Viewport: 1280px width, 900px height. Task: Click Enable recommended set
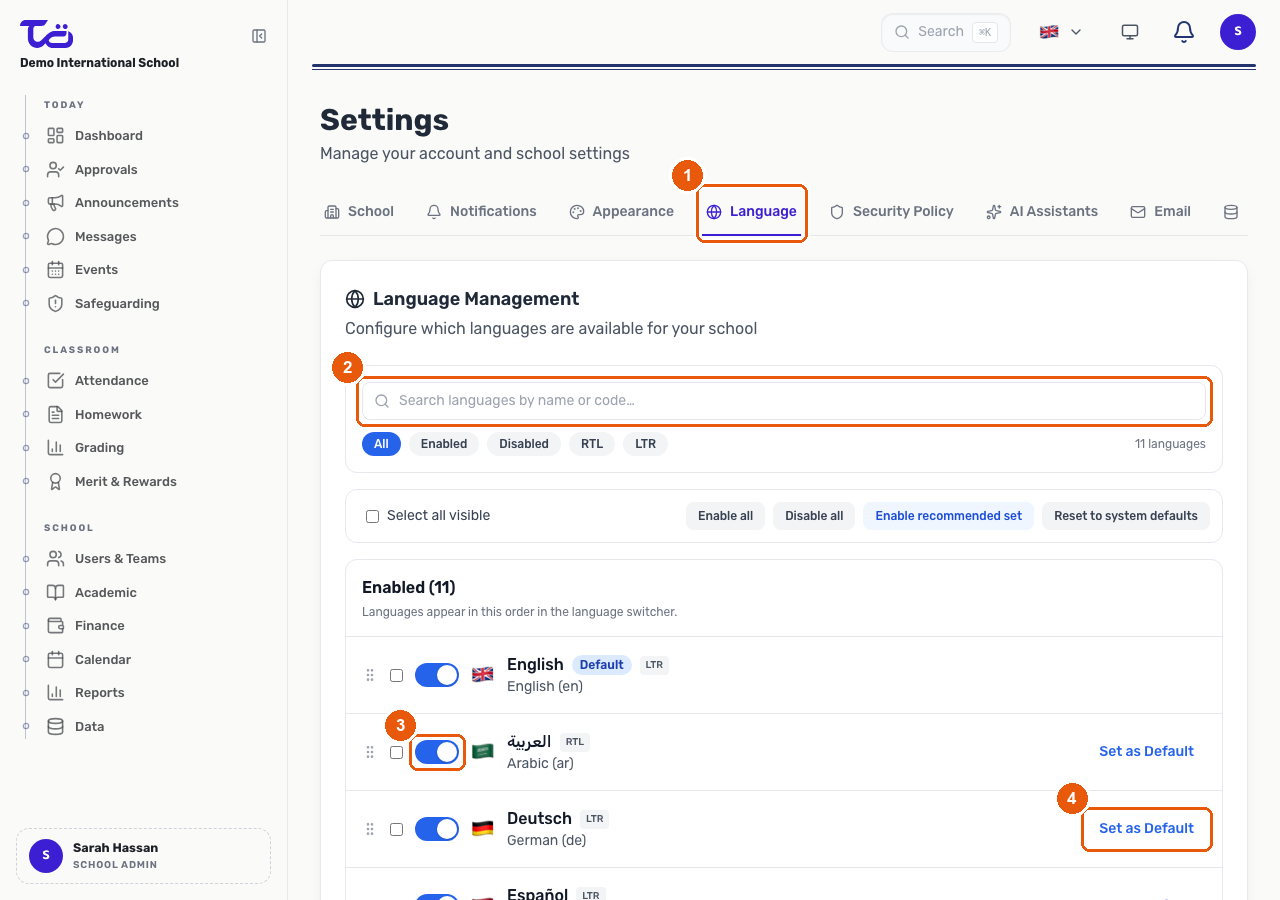click(x=949, y=516)
